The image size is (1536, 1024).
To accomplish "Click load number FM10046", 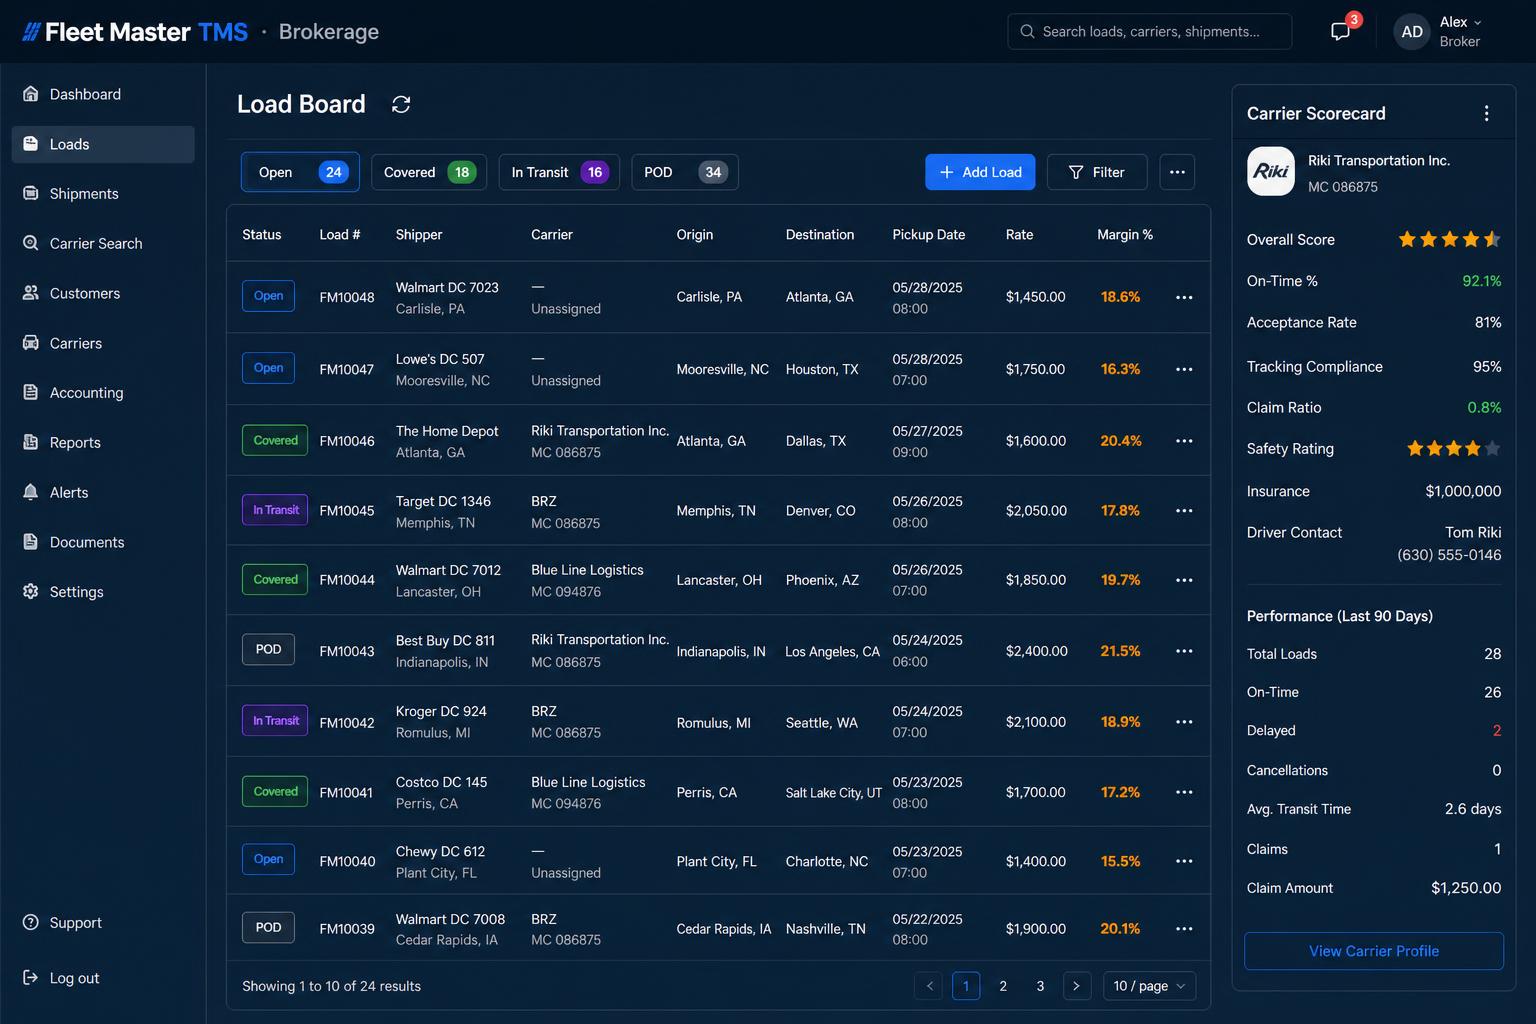I will click(347, 441).
